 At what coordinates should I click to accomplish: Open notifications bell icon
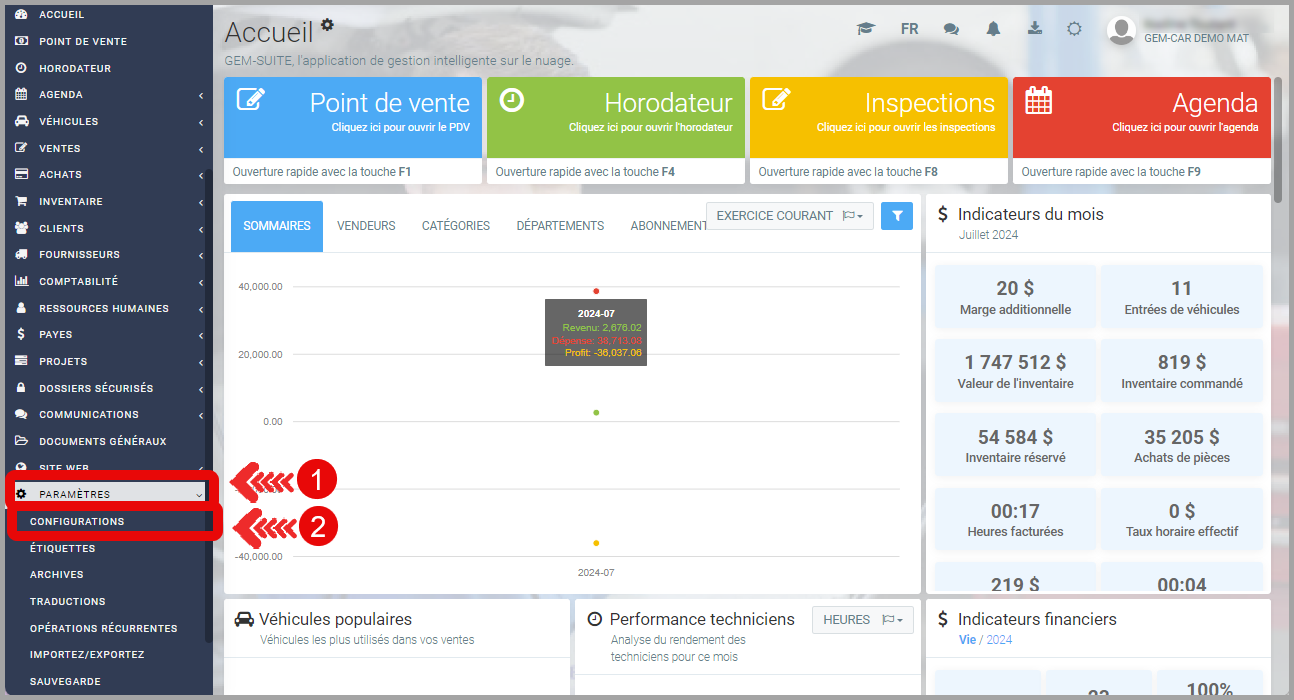point(993,29)
